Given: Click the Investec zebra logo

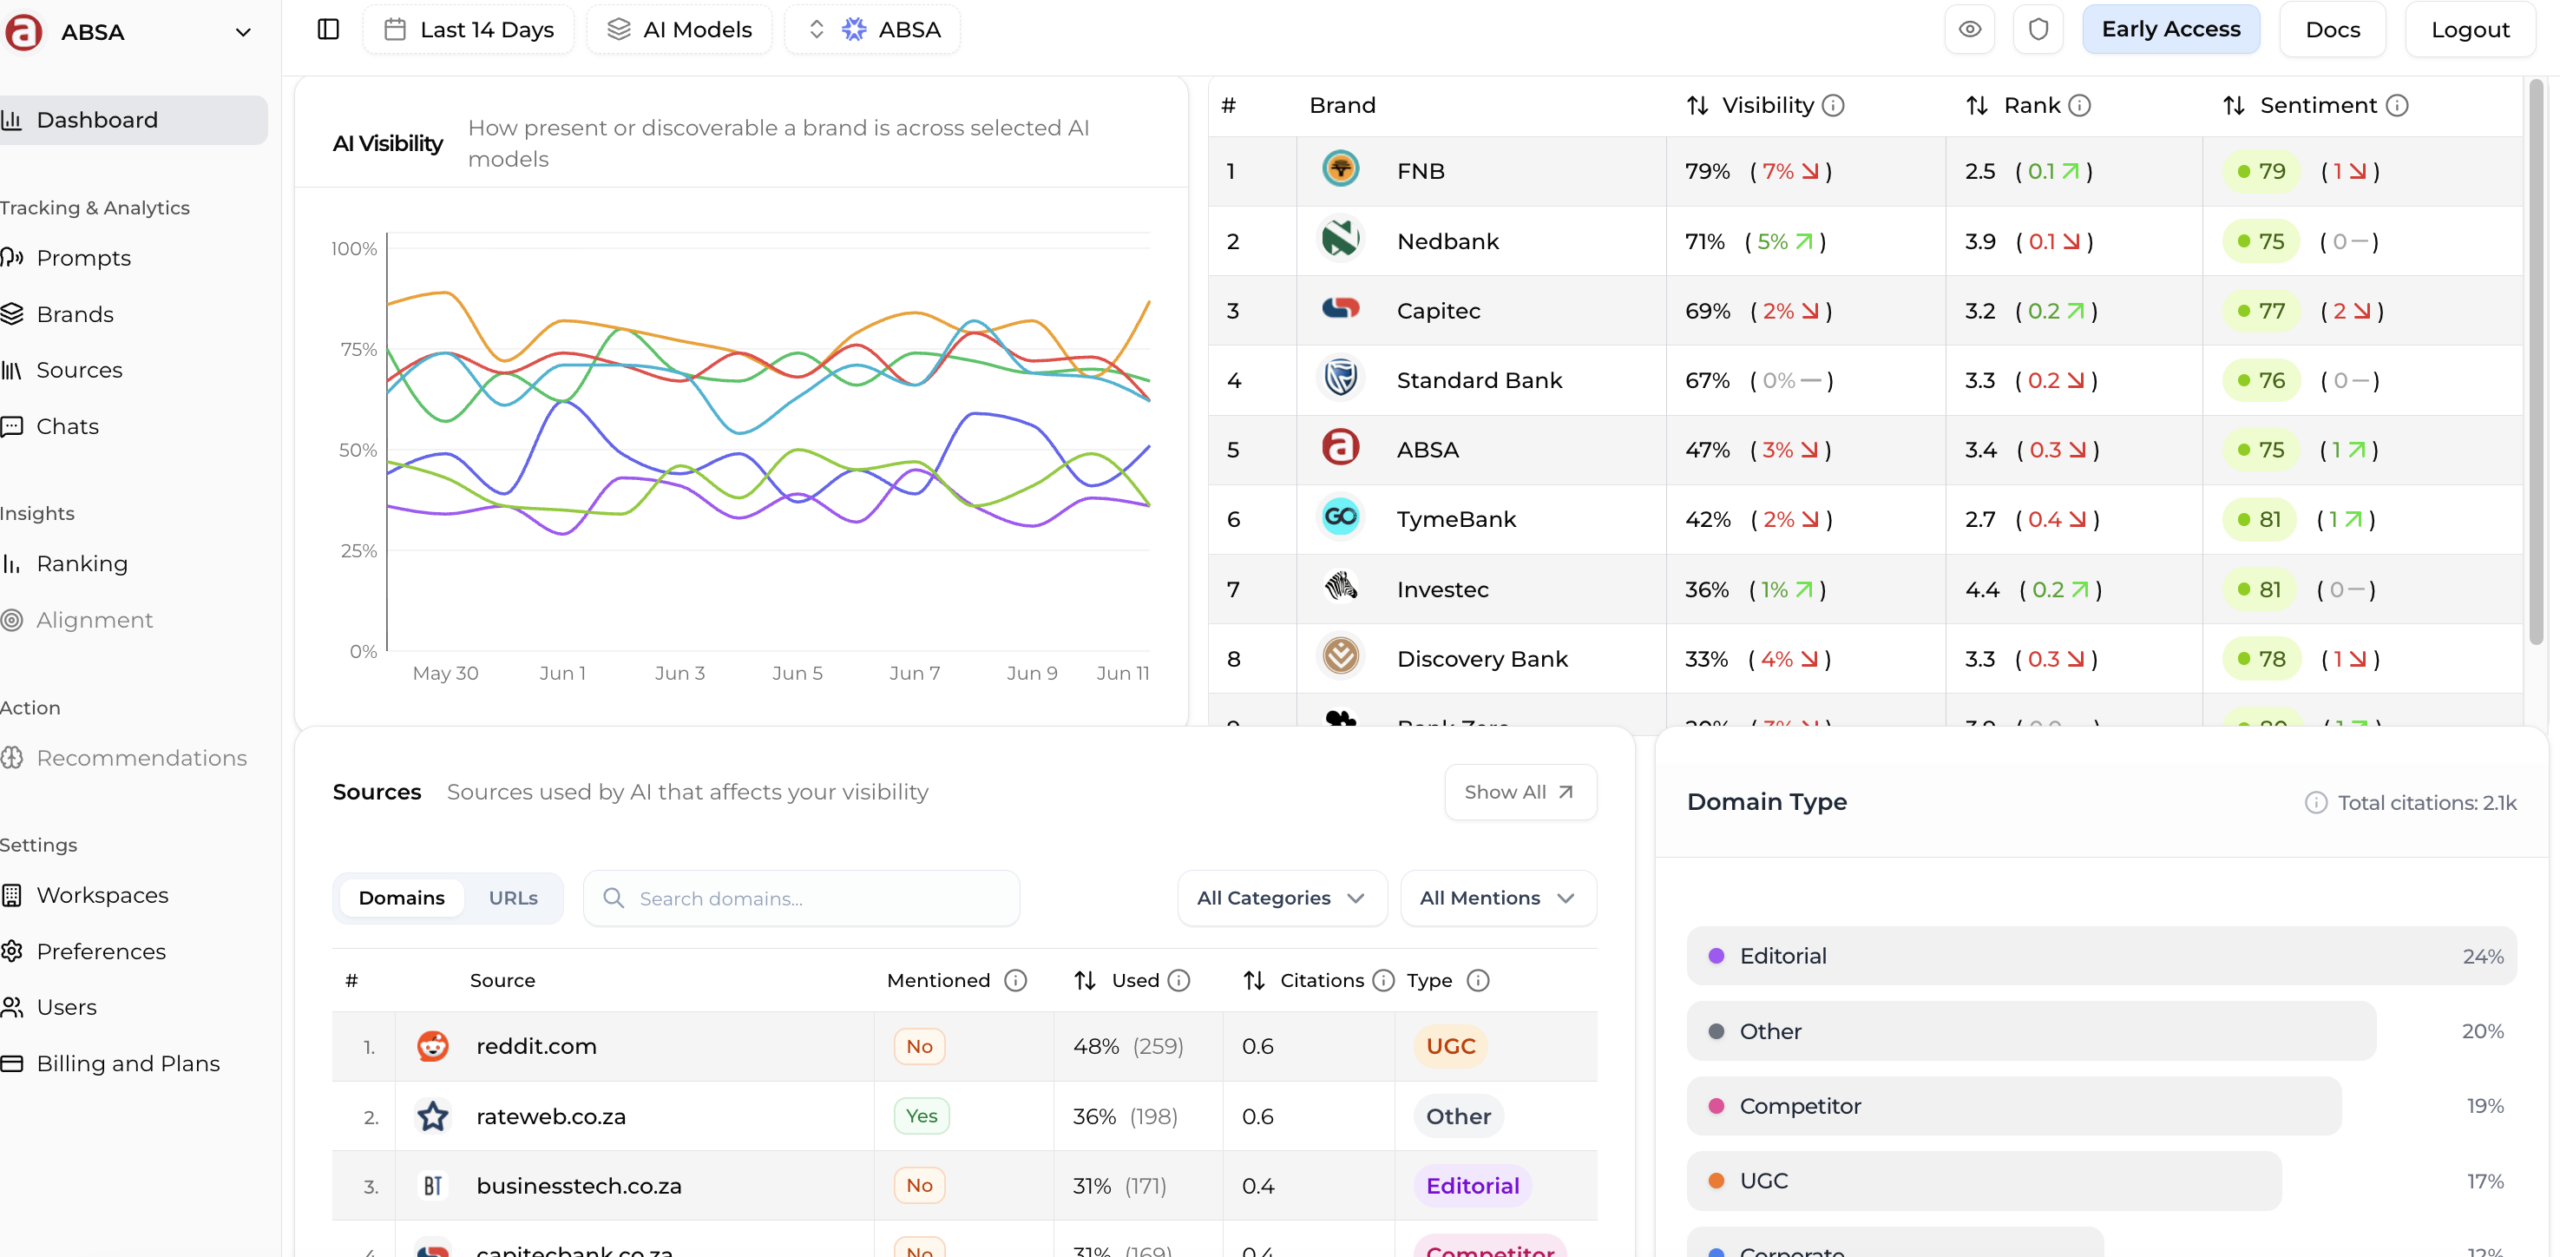Looking at the screenshot, I should [x=1340, y=587].
